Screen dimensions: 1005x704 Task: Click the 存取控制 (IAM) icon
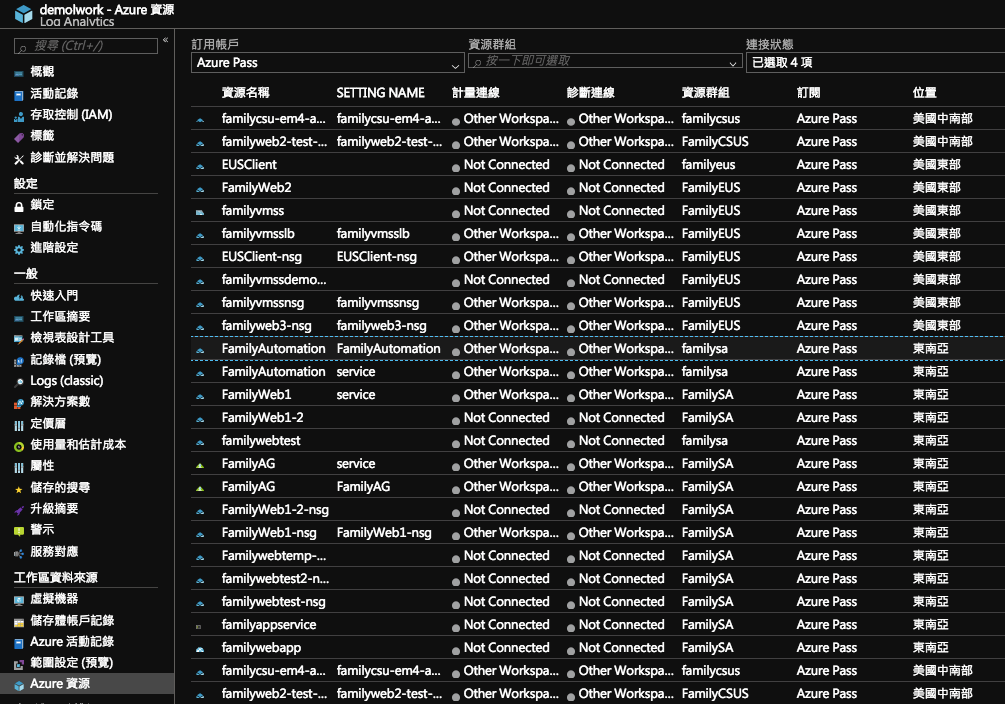click(x=19, y=116)
